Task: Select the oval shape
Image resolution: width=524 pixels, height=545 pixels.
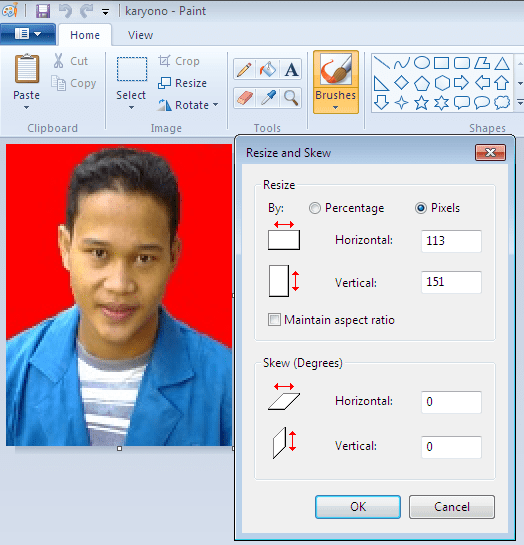Action: pos(422,63)
